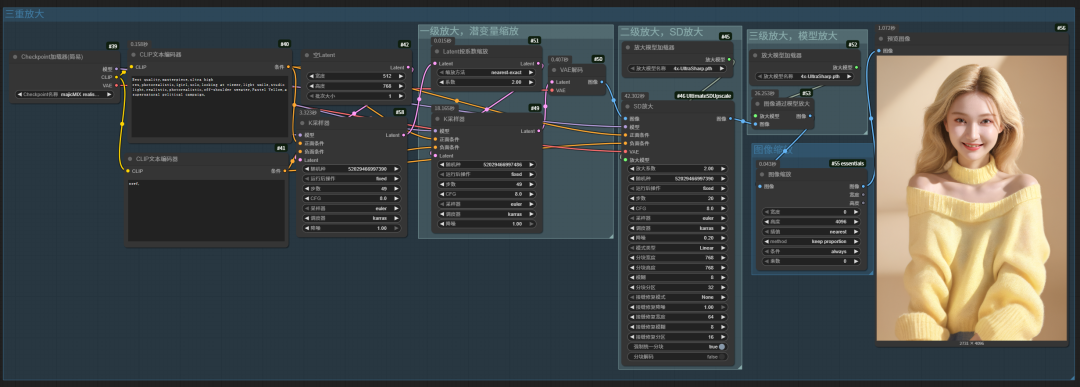The width and height of the screenshot is (1080, 387).
Task: Click the #55 essentials badge
Action: (x=848, y=163)
